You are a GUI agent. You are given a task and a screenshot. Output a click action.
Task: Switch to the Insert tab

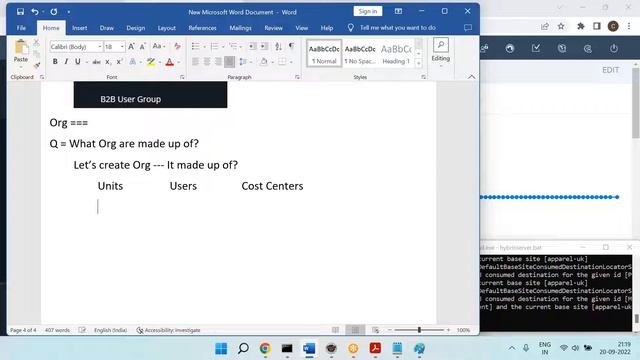pyautogui.click(x=80, y=28)
